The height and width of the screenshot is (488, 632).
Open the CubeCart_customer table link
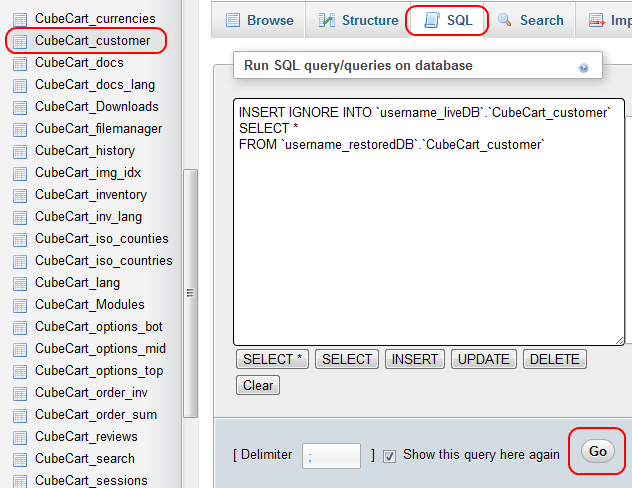(92, 41)
